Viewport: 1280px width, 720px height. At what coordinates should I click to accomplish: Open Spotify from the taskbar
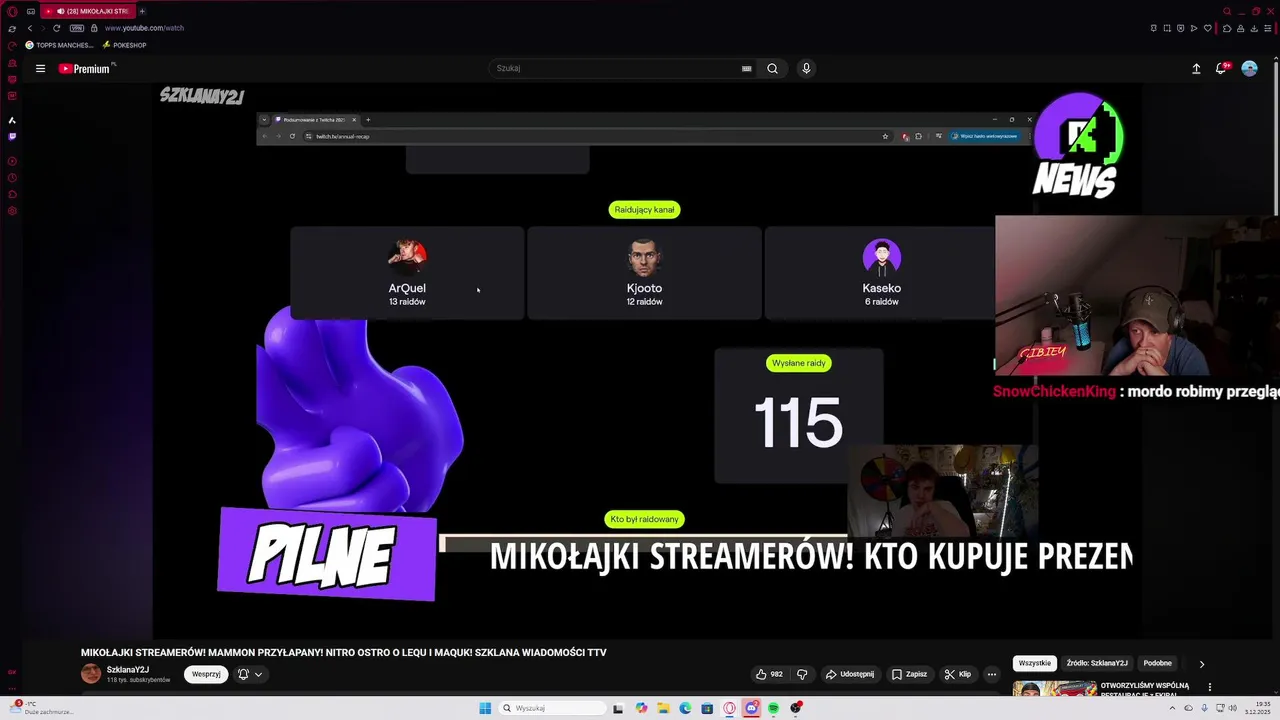point(773,708)
